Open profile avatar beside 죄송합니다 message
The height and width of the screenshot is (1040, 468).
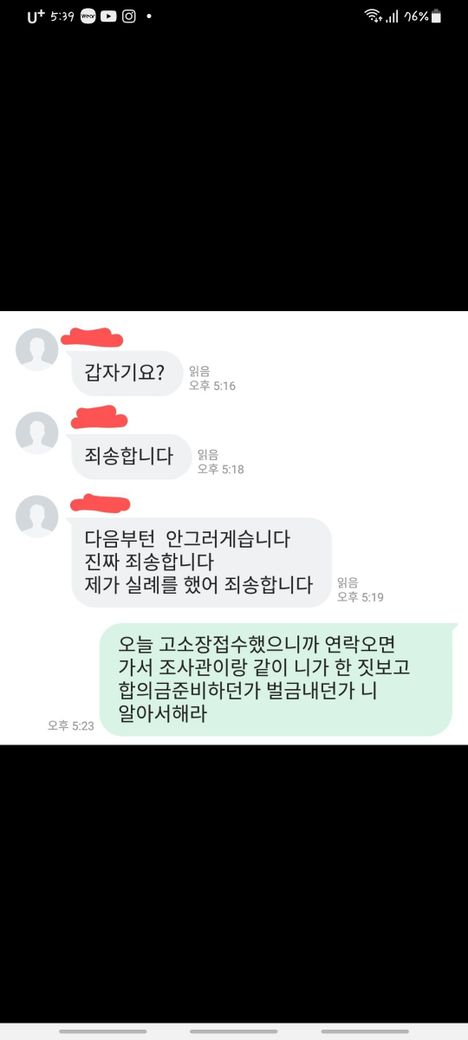36,433
